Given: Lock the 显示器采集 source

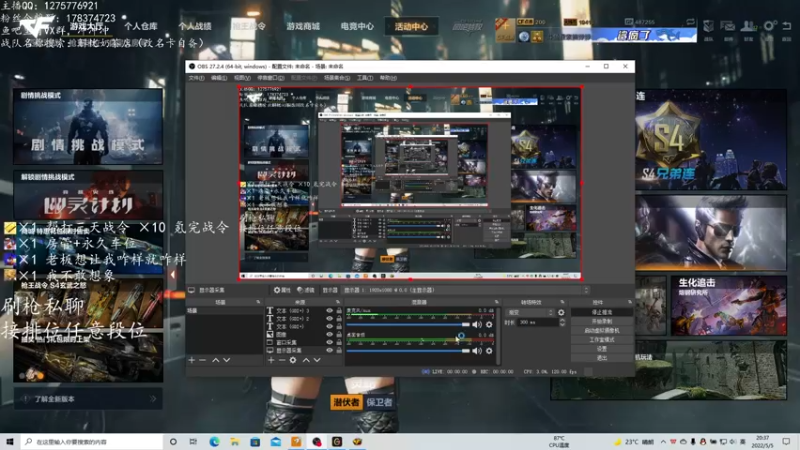Looking at the screenshot, I should click(x=339, y=351).
